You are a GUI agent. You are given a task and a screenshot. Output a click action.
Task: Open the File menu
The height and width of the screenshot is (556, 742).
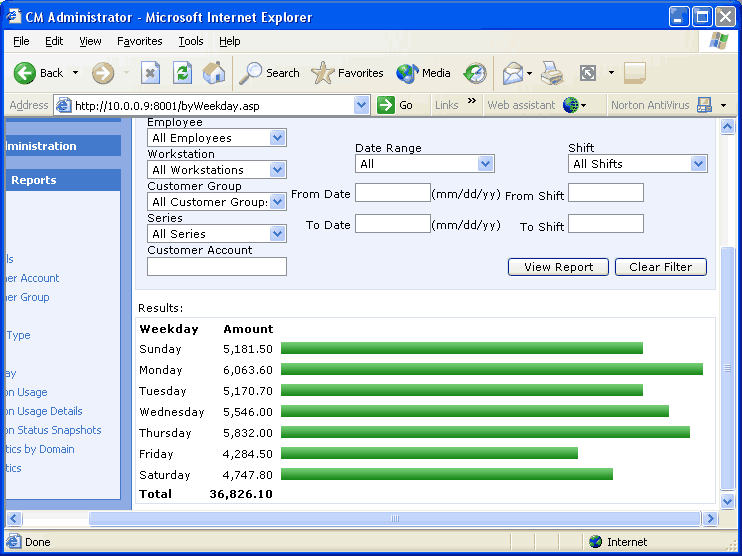21,41
